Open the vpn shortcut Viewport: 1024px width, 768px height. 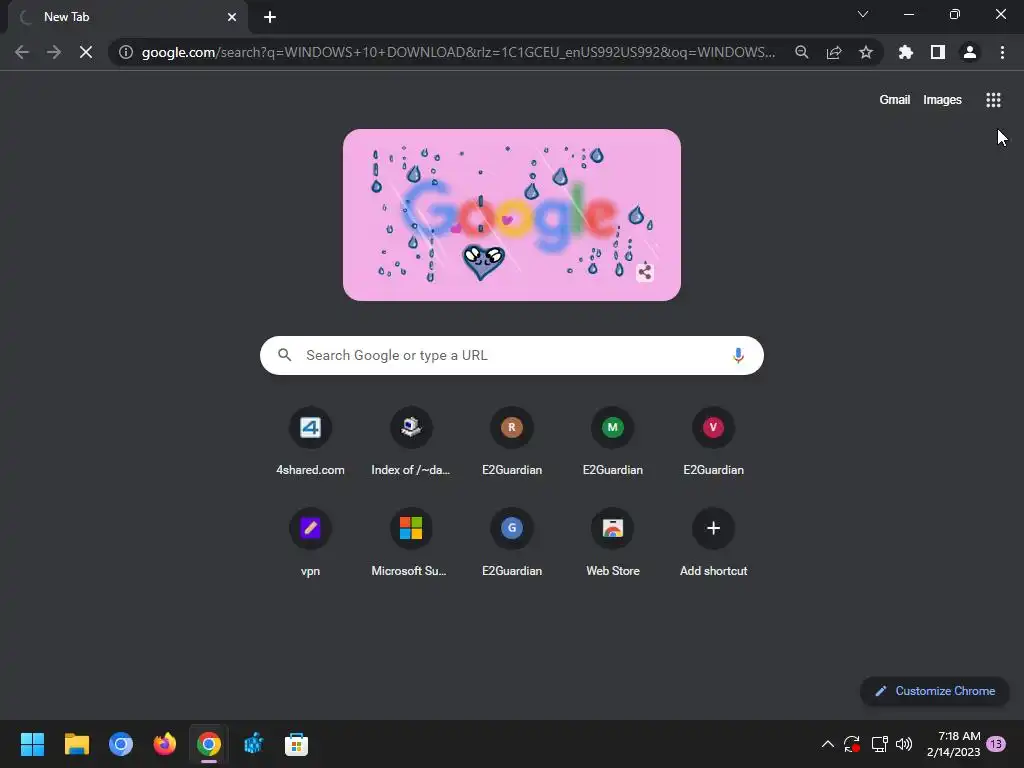coord(310,542)
